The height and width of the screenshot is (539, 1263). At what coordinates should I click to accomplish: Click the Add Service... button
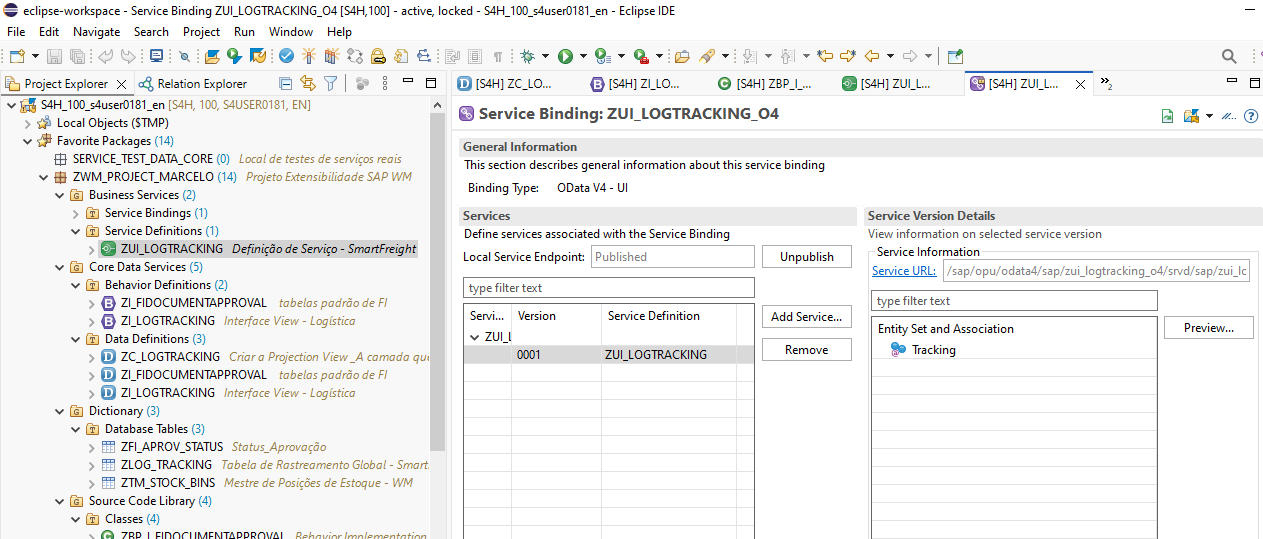click(806, 317)
